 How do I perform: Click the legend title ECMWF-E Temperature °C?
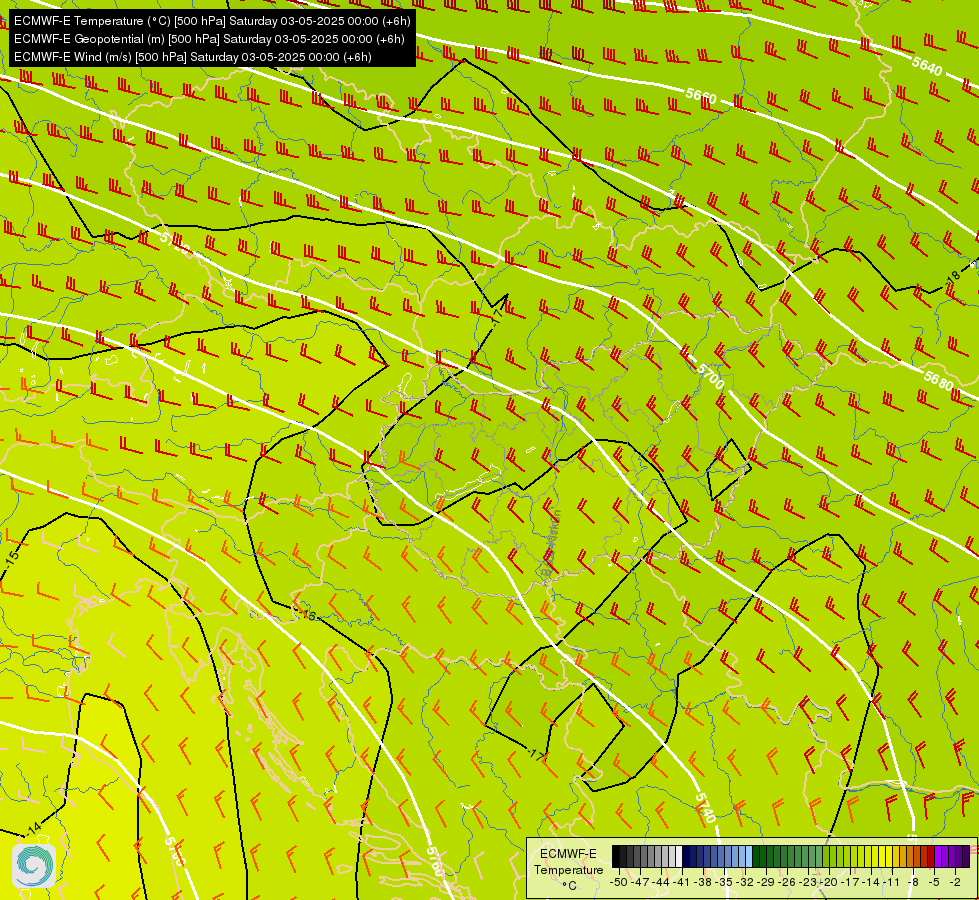click(x=568, y=869)
